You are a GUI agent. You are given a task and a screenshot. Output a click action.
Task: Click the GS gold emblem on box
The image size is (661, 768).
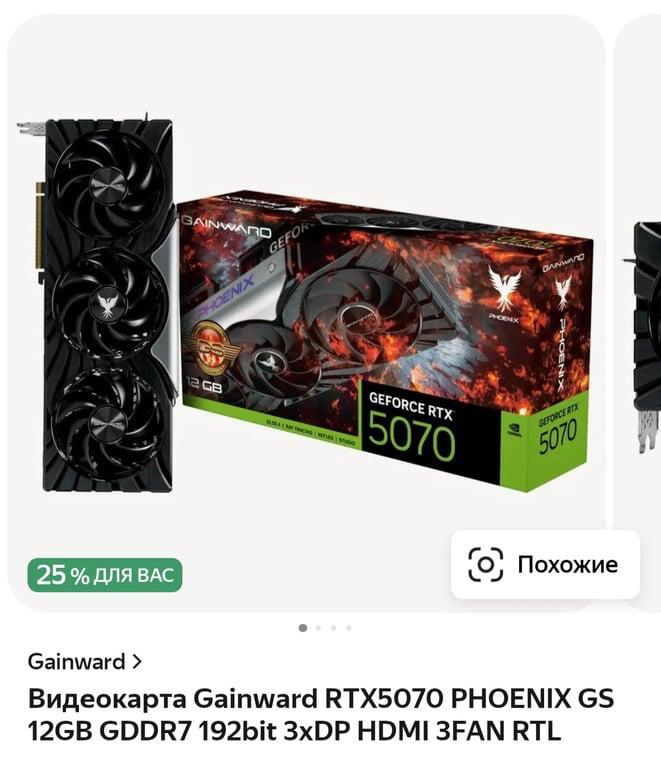212,348
